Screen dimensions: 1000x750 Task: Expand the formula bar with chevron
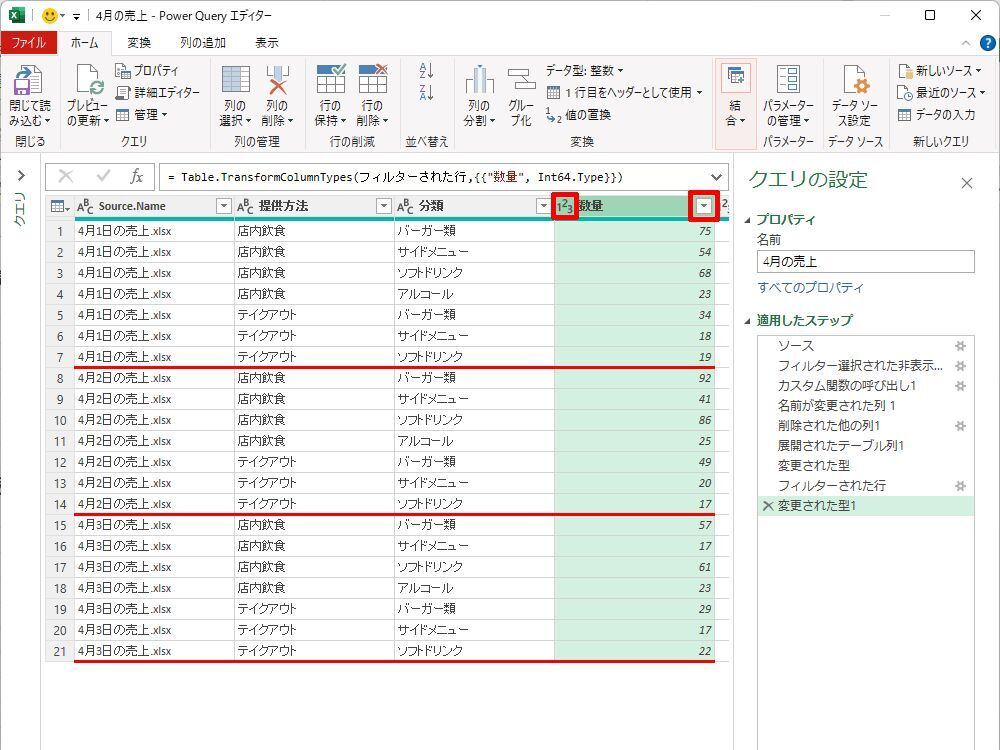point(716,177)
